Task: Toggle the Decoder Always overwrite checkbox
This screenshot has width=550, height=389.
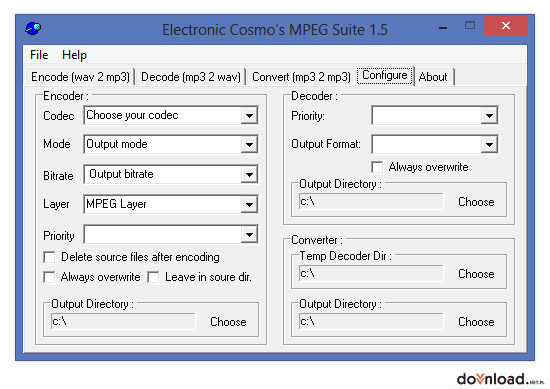Action: pyautogui.click(x=377, y=167)
